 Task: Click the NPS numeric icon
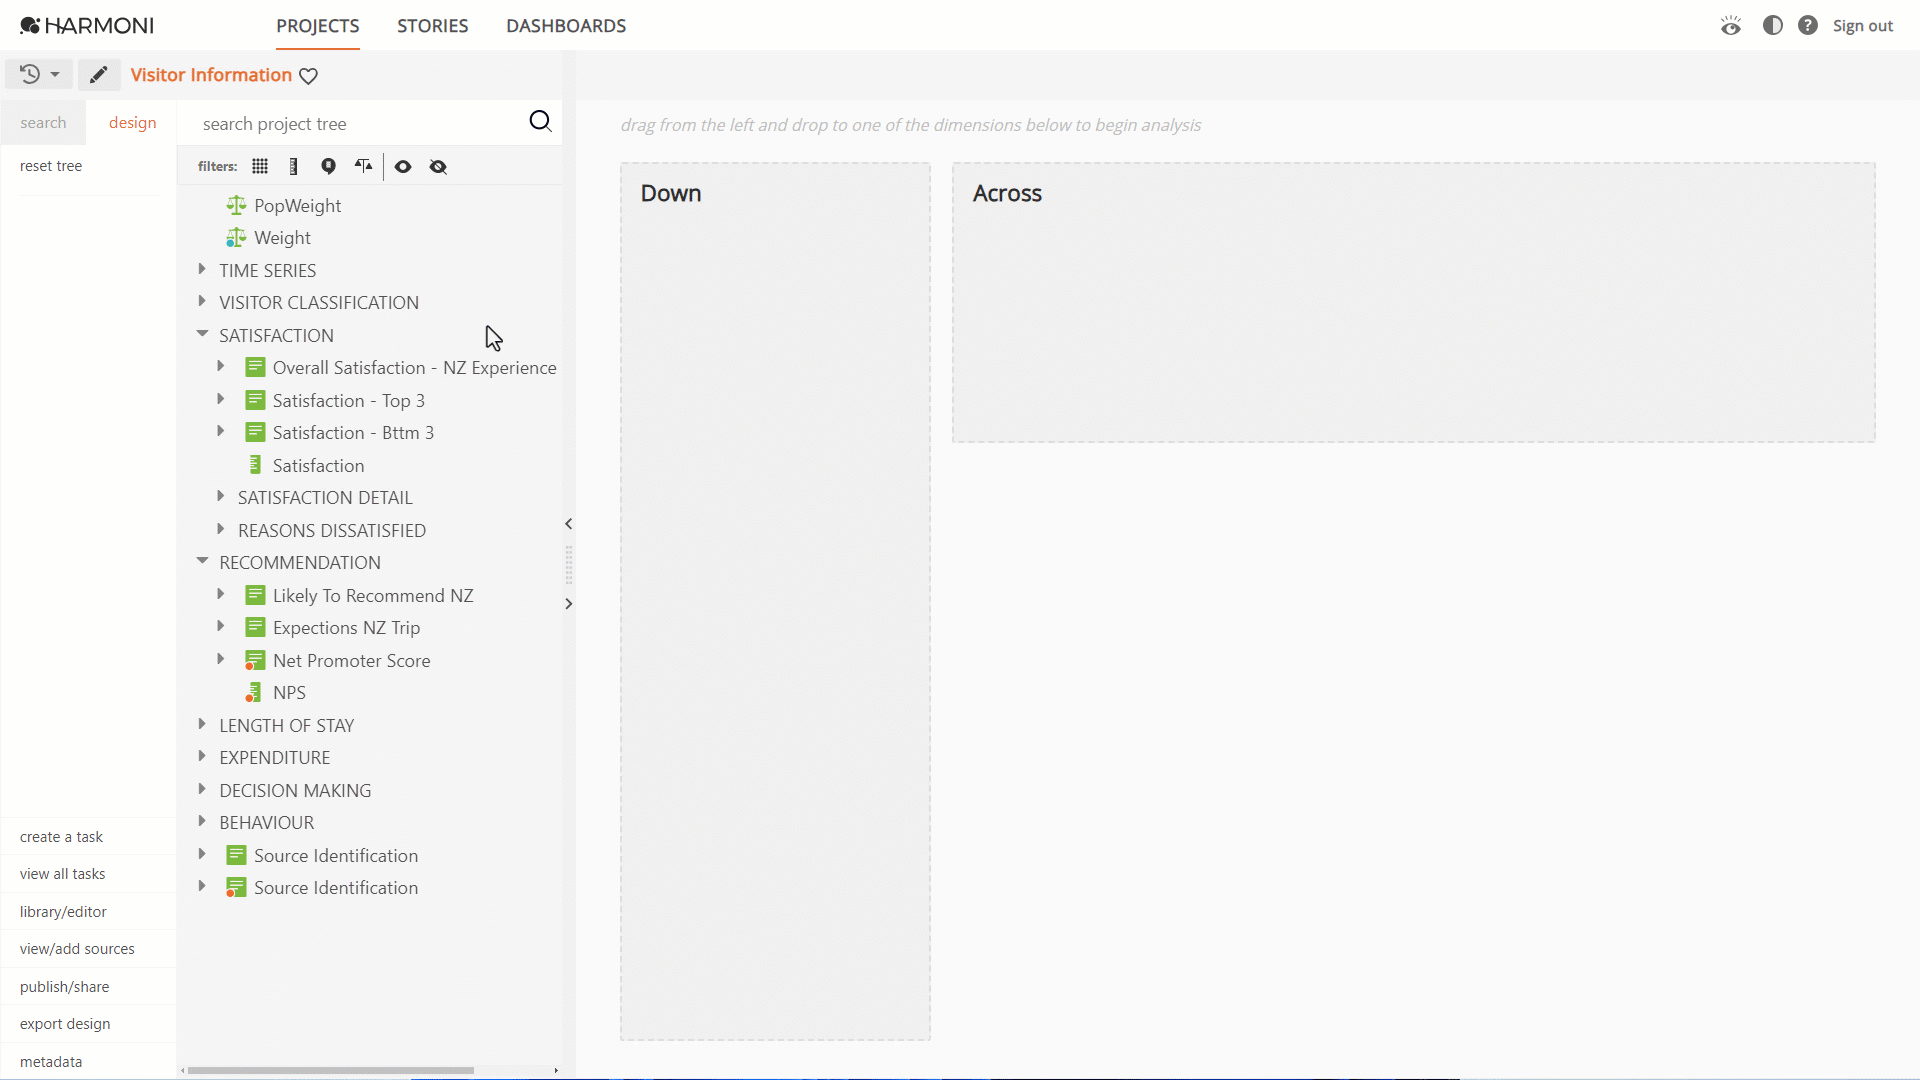click(x=254, y=692)
